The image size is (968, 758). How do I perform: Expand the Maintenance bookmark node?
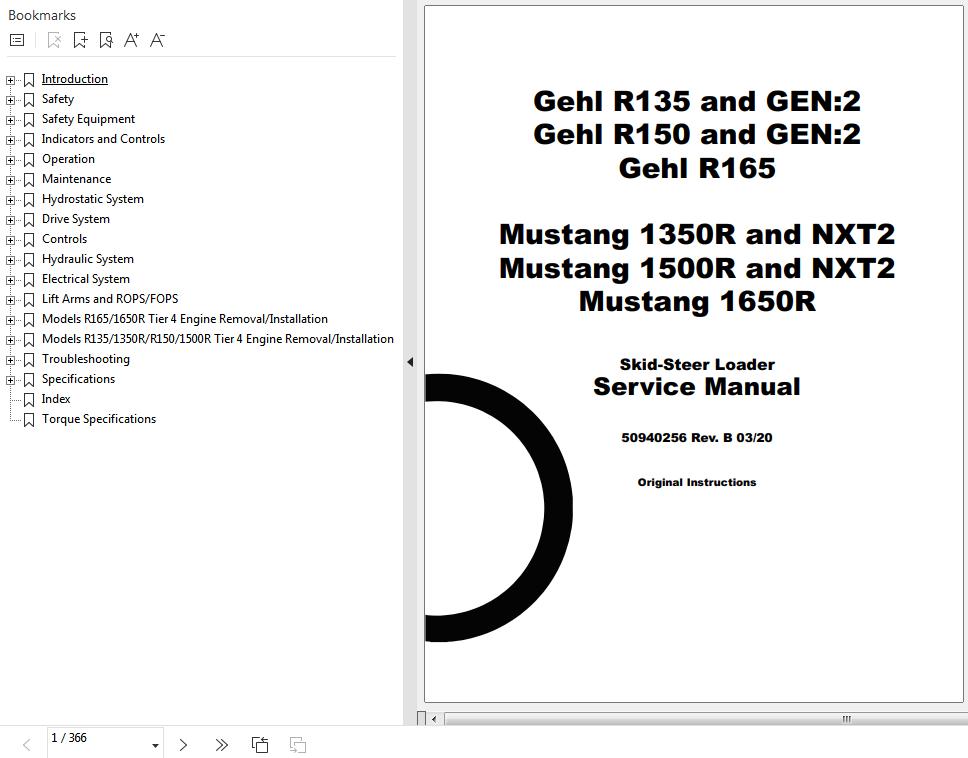[x=10, y=180]
